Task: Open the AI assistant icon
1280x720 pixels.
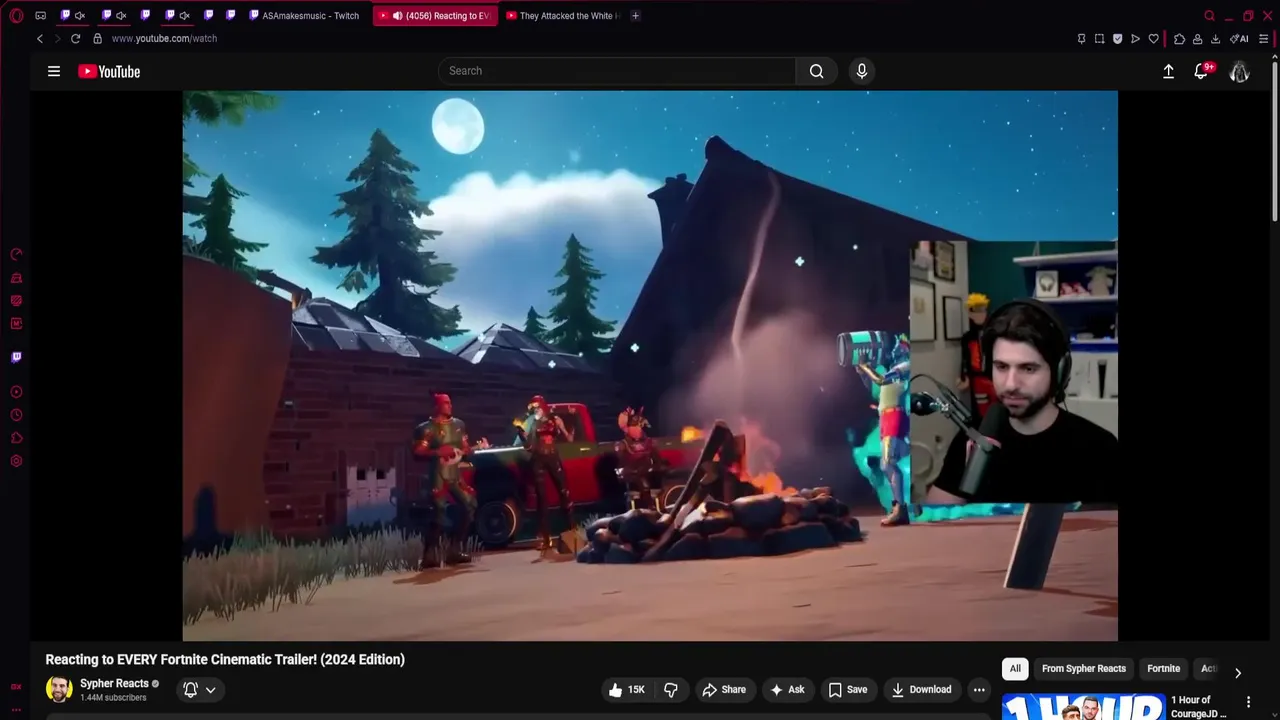Action: pos(1239,38)
